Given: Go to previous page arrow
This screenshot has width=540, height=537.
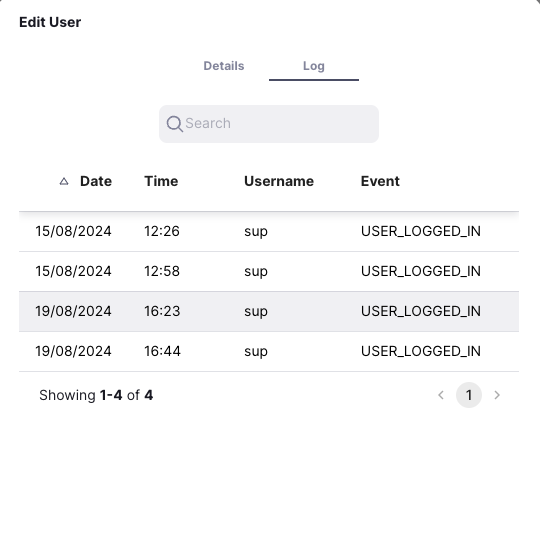Looking at the screenshot, I should tap(441, 395).
